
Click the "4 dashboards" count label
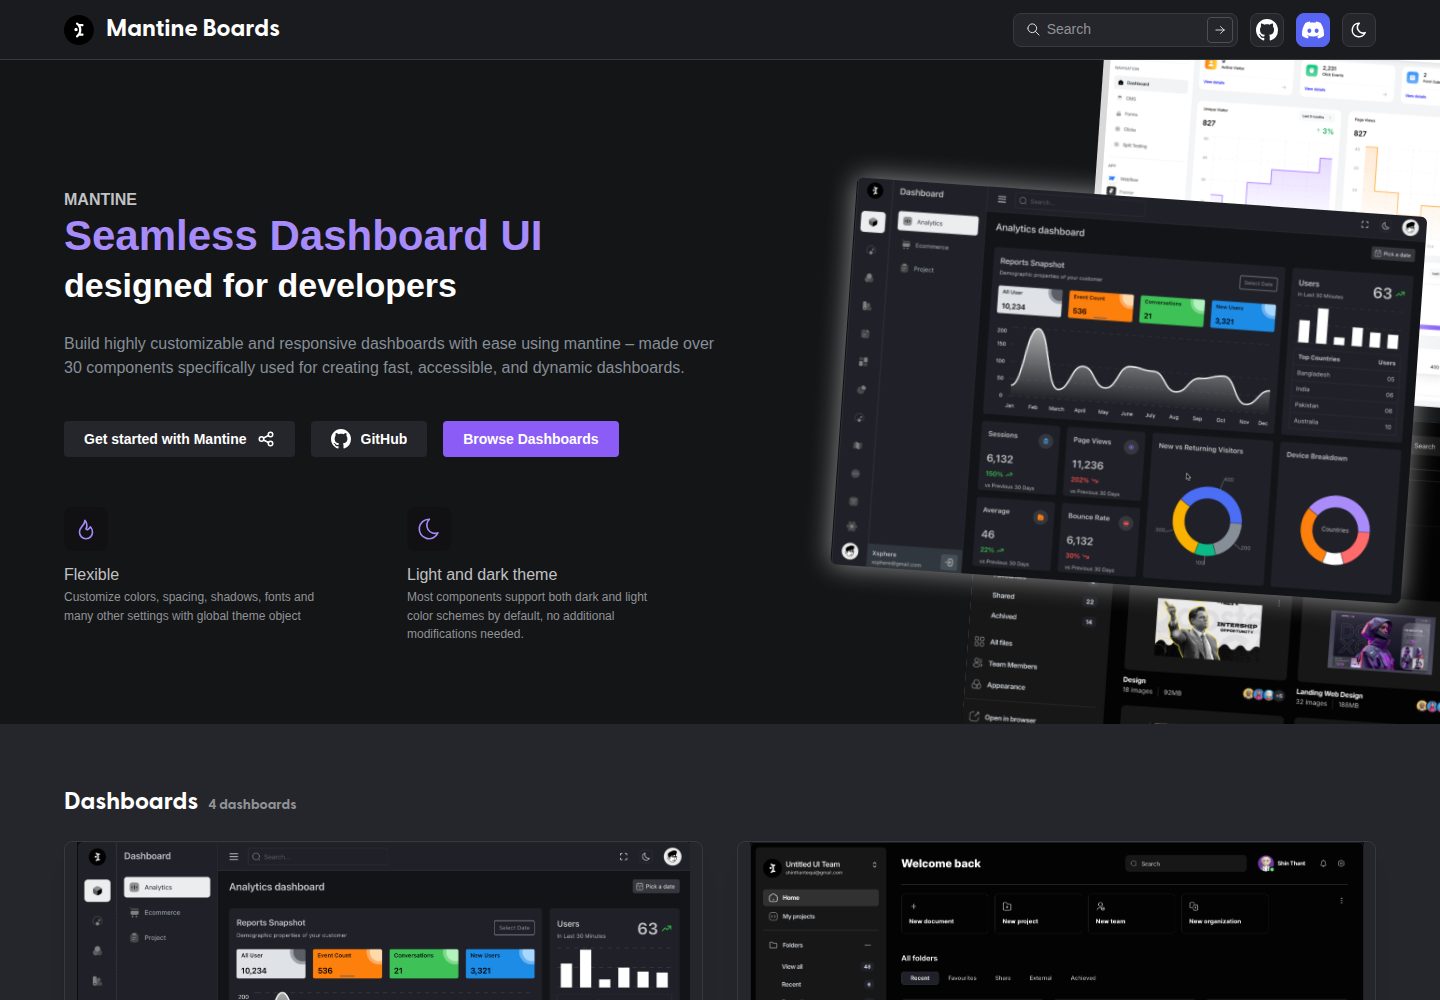[252, 804]
